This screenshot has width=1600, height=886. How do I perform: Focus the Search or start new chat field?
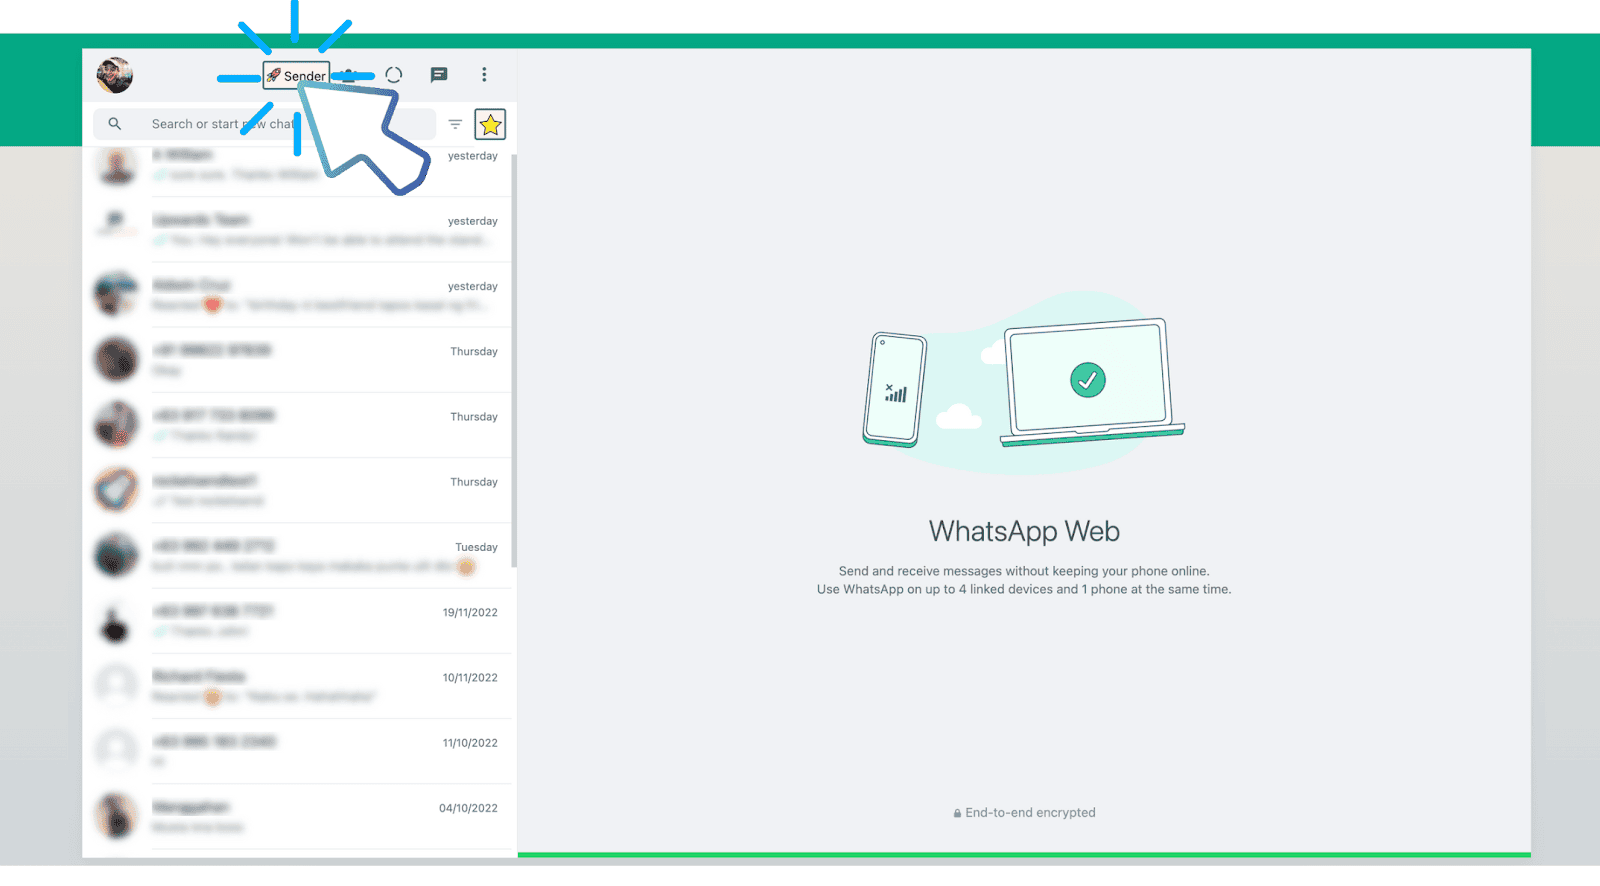coord(265,124)
